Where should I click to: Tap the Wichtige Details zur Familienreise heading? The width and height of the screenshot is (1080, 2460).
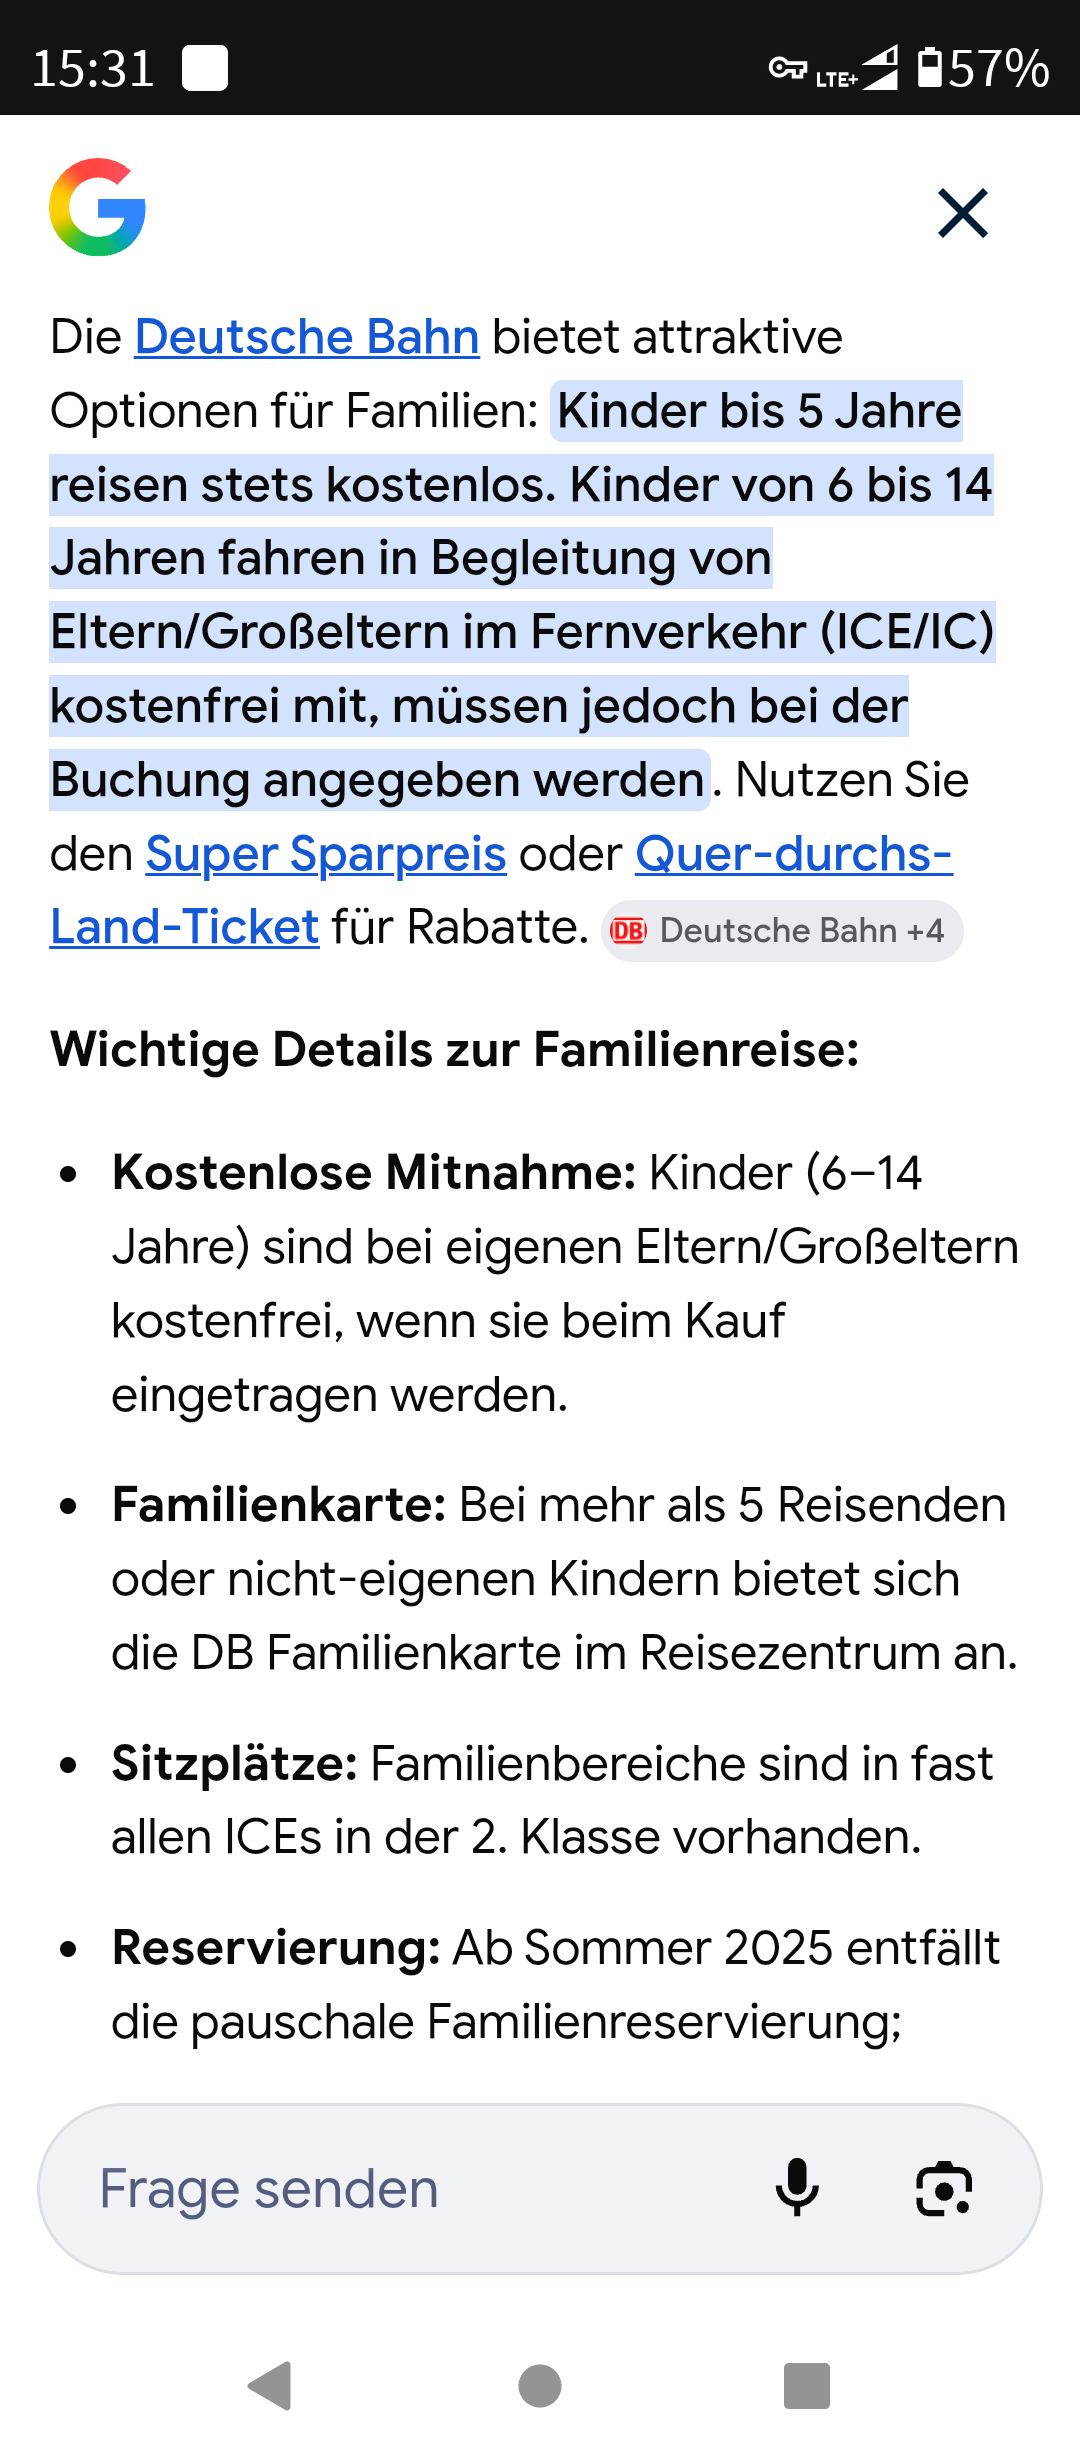click(x=455, y=1050)
